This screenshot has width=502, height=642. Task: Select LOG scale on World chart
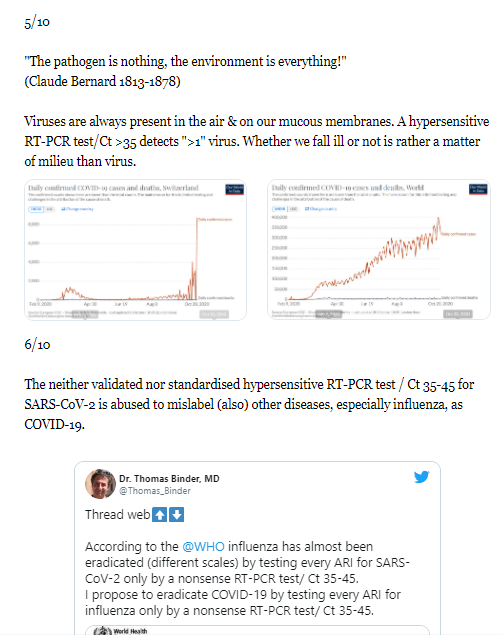pos(293,209)
